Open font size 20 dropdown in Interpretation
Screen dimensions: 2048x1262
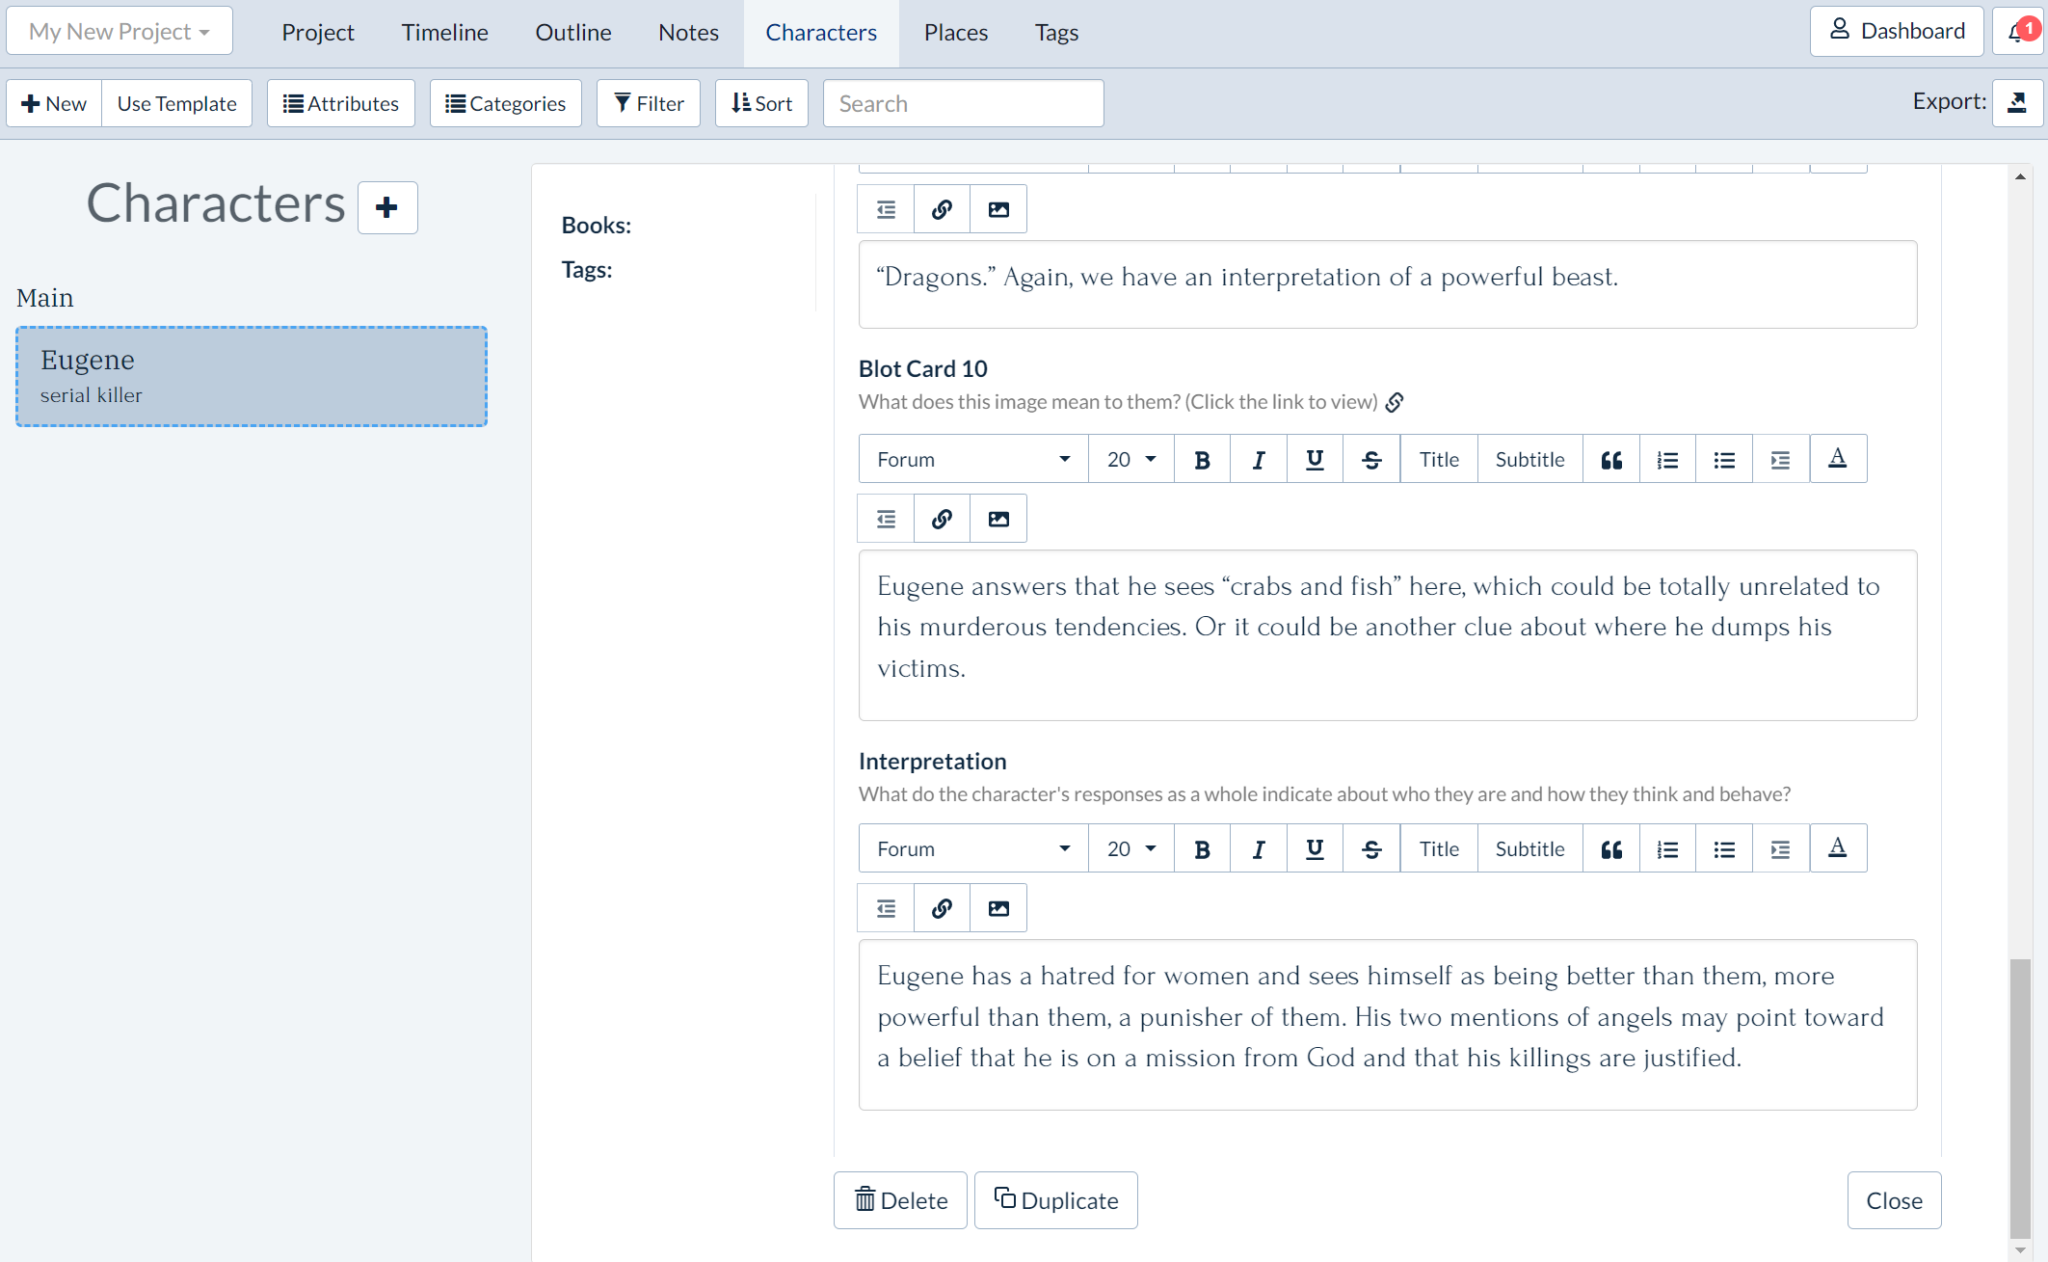(1131, 849)
